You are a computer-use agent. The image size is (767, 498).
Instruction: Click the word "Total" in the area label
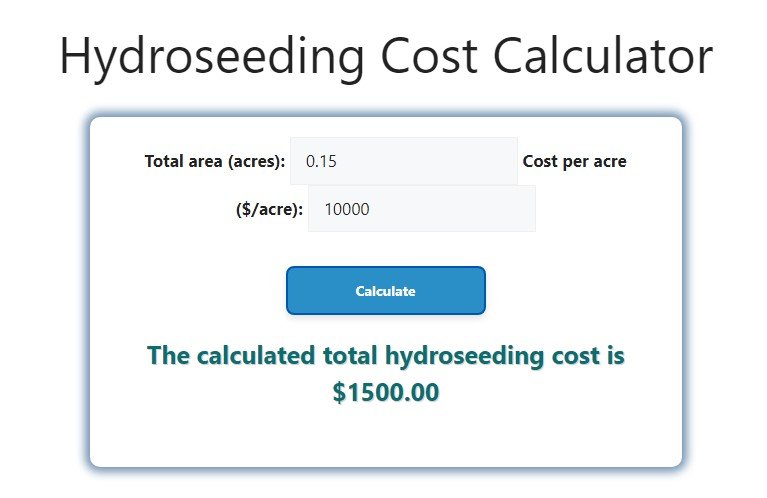165,161
